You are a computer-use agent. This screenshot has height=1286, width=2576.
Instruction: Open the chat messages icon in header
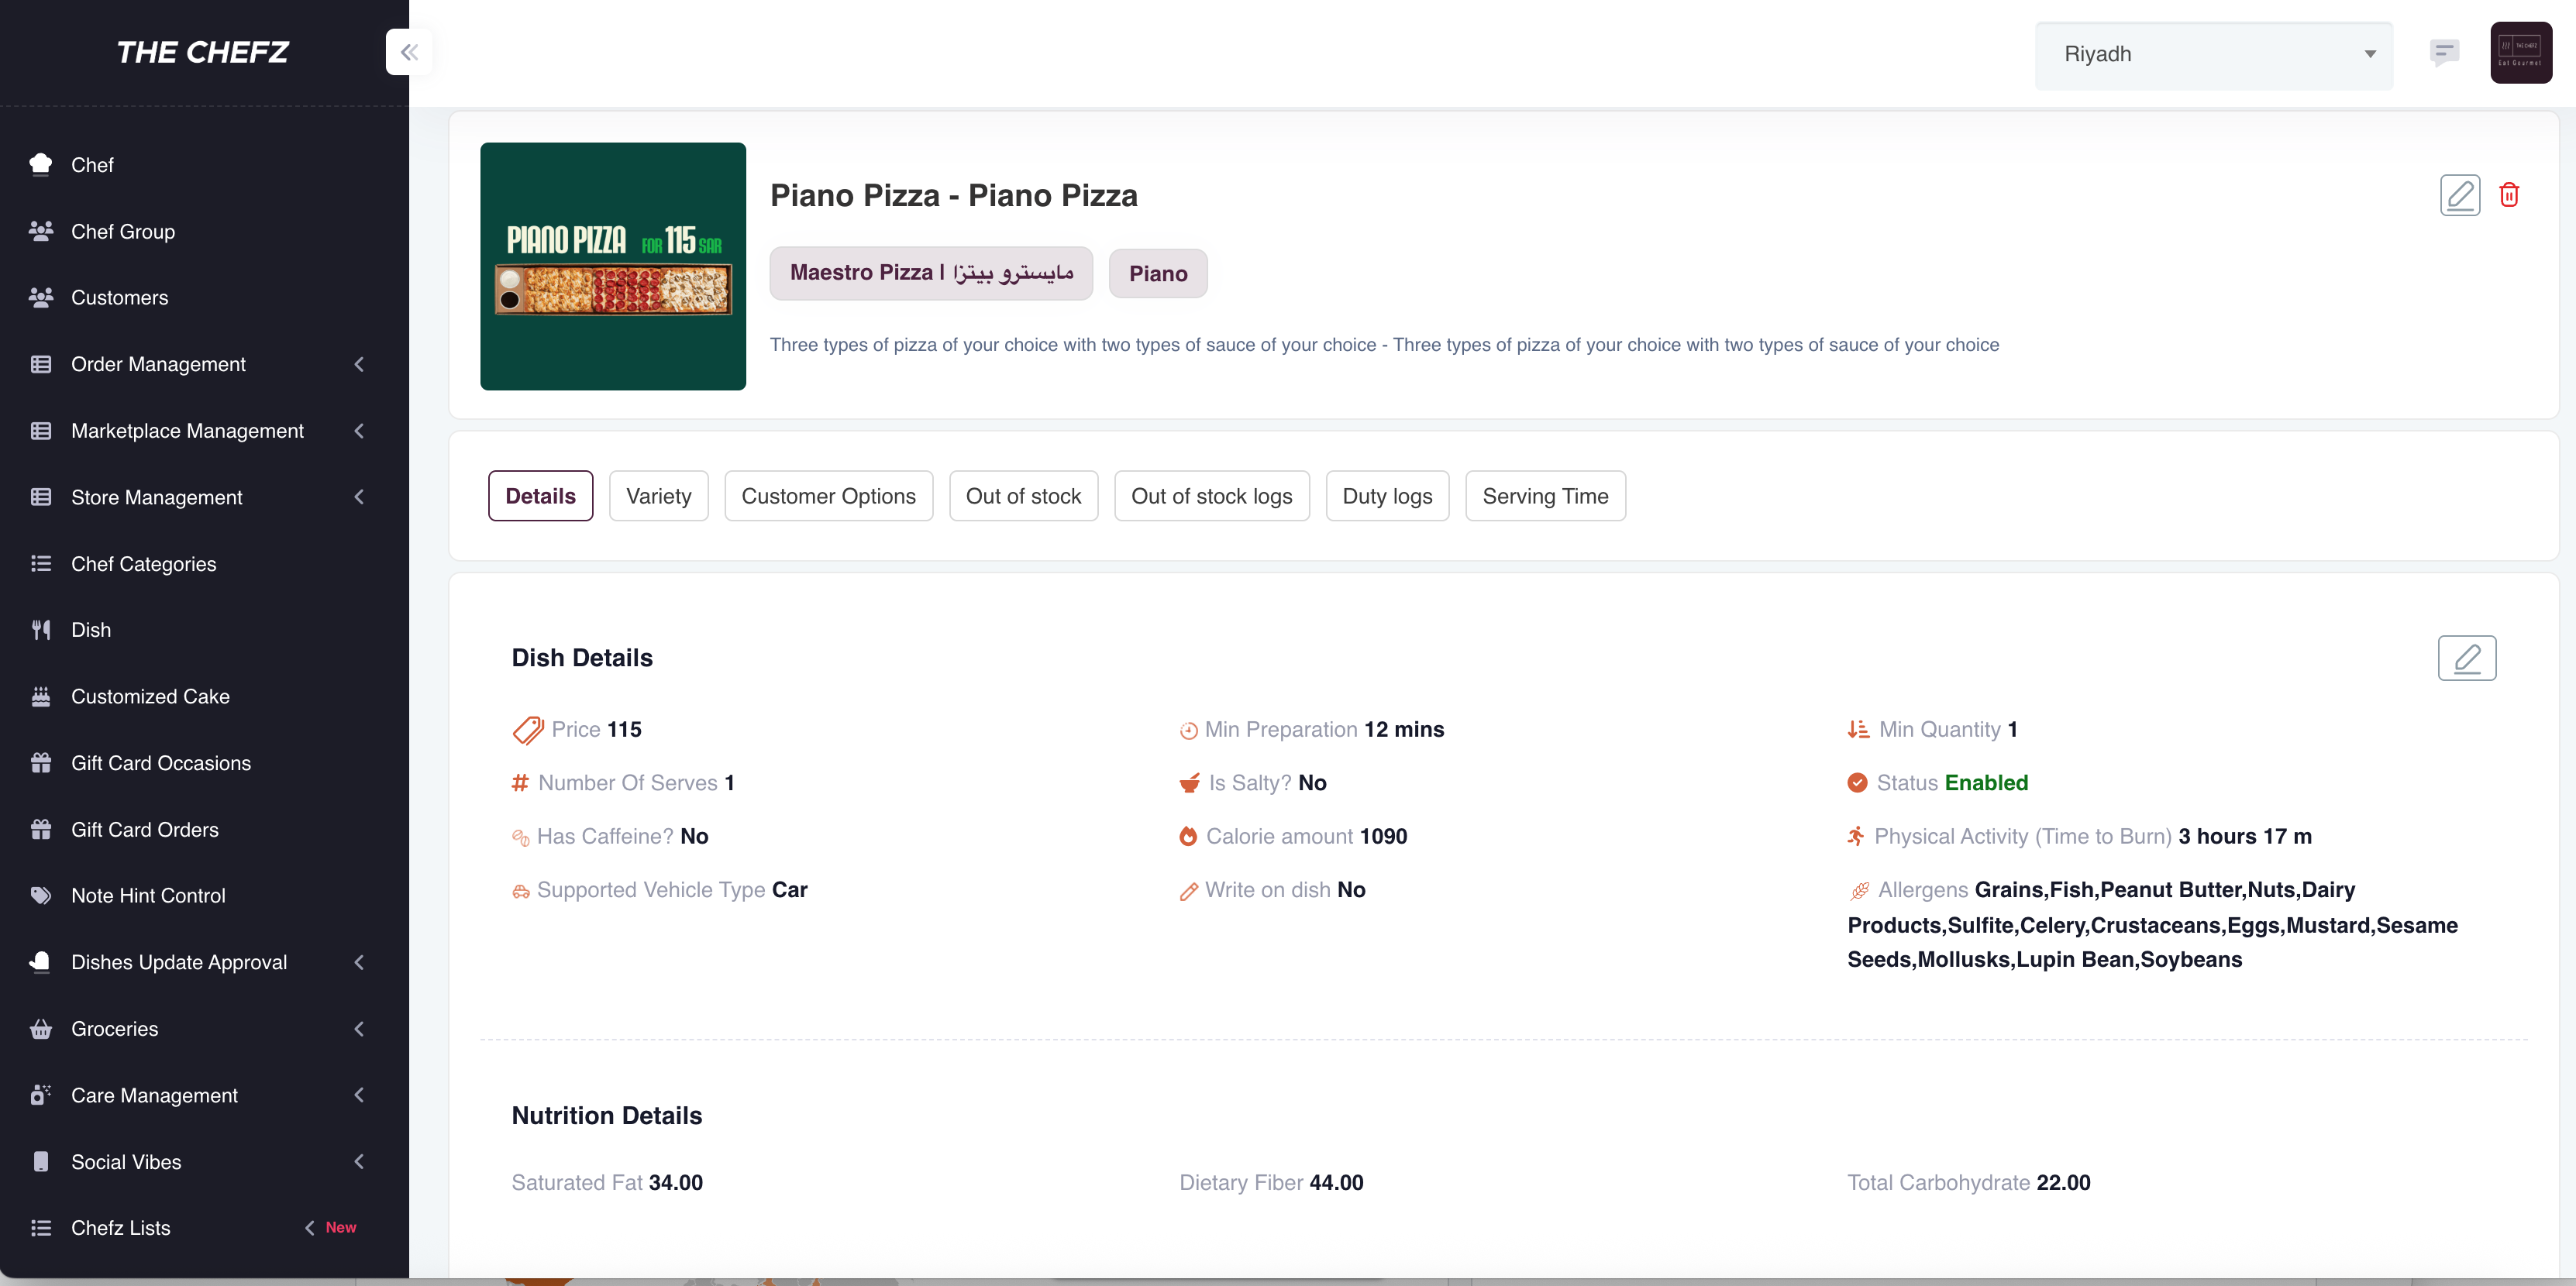[2444, 52]
